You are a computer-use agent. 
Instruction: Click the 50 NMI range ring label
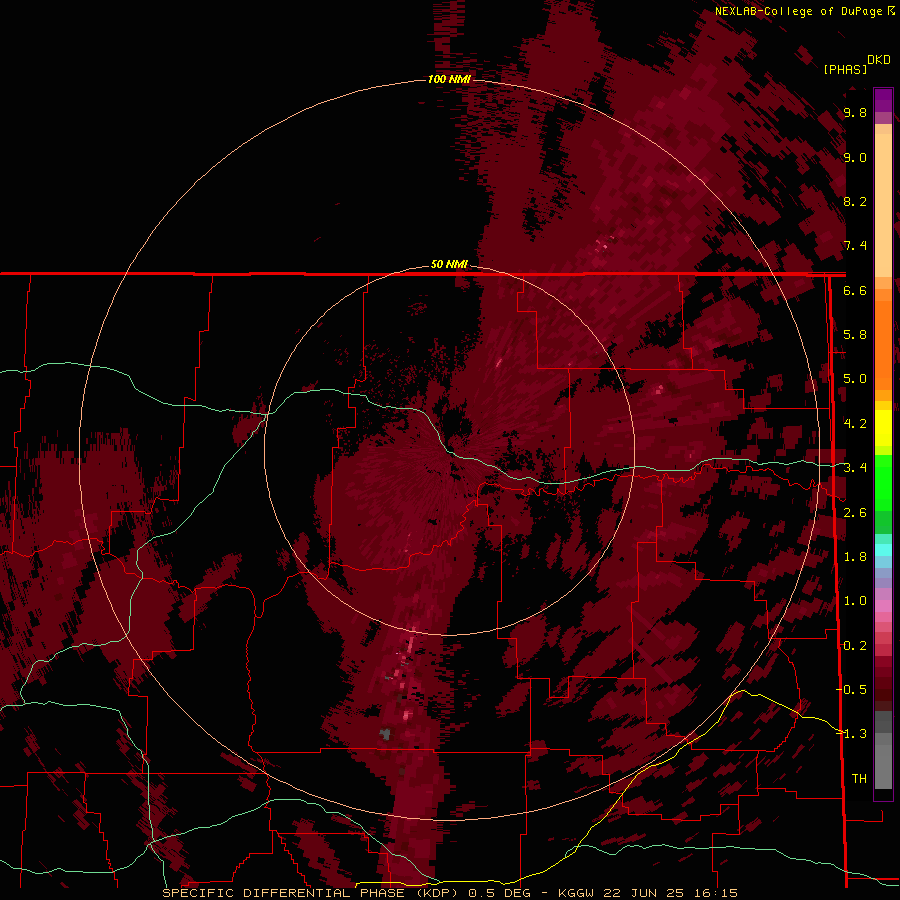coord(449,264)
